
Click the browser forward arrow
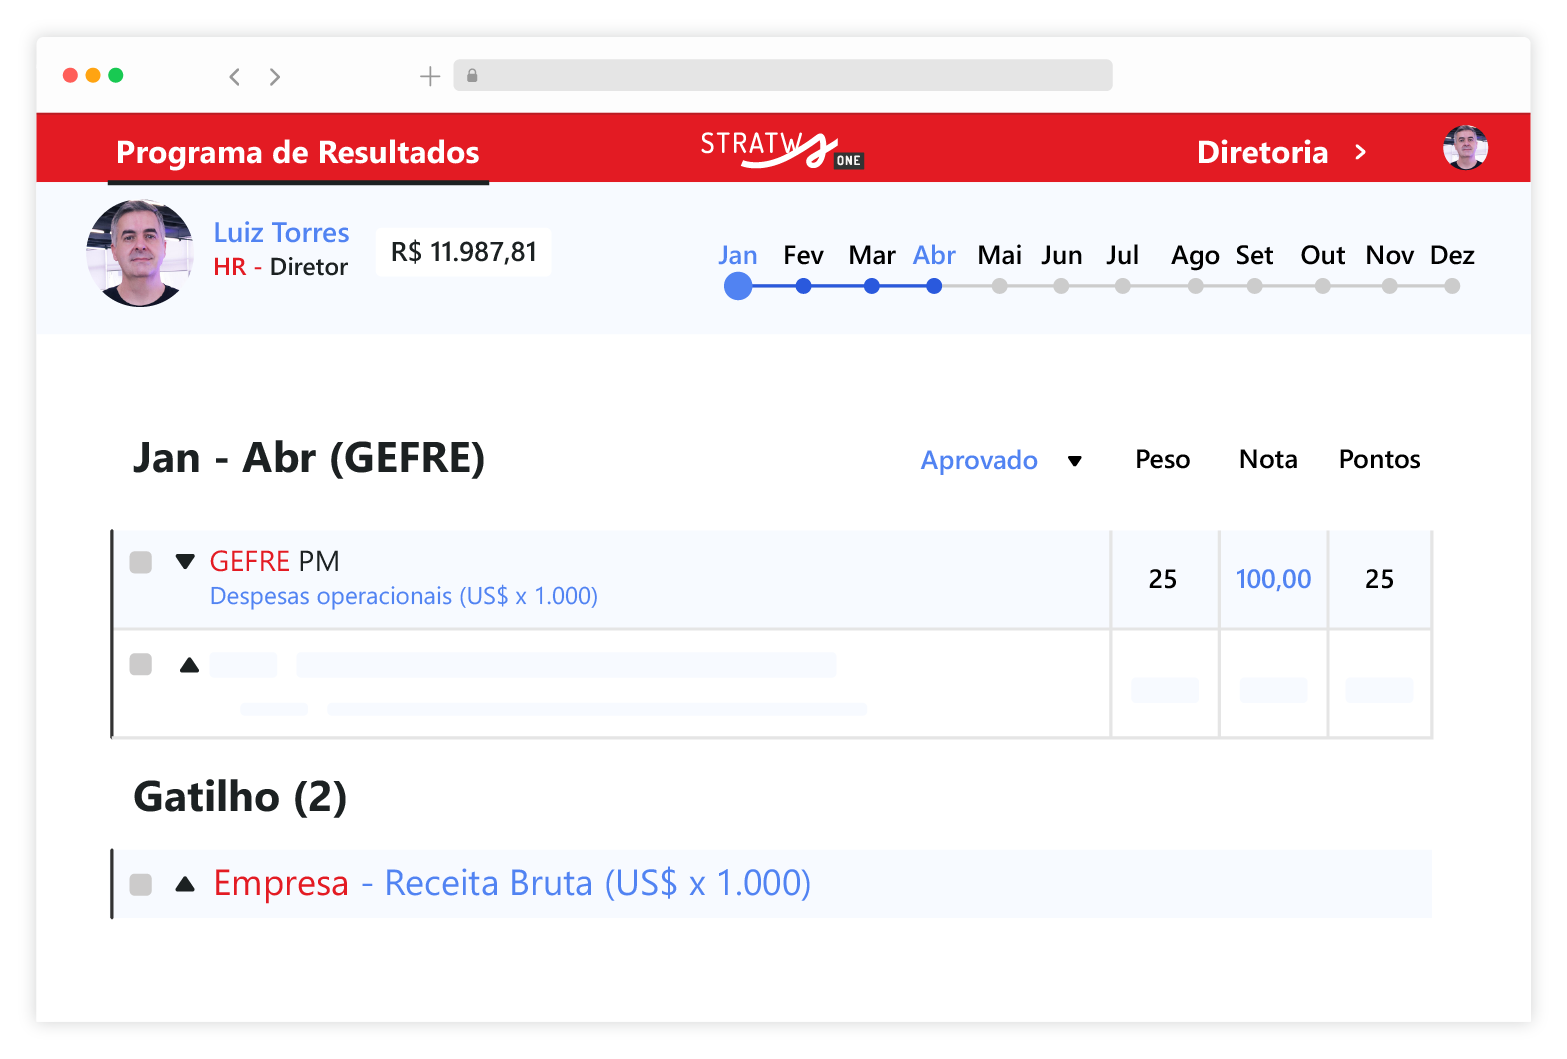275,77
